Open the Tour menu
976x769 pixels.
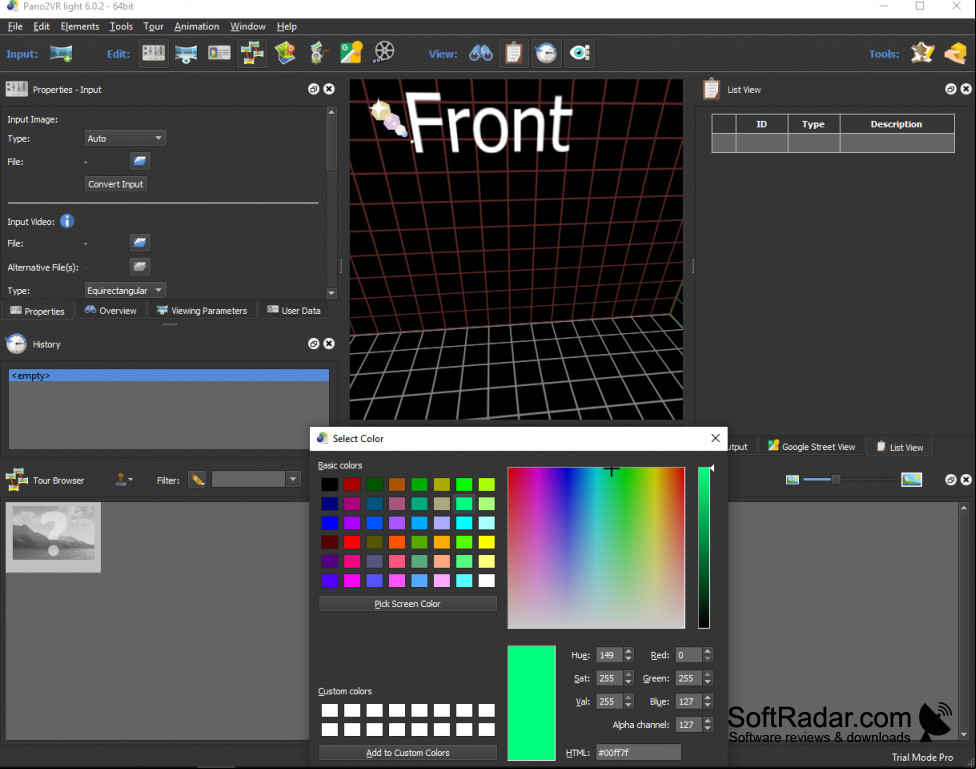pyautogui.click(x=153, y=26)
